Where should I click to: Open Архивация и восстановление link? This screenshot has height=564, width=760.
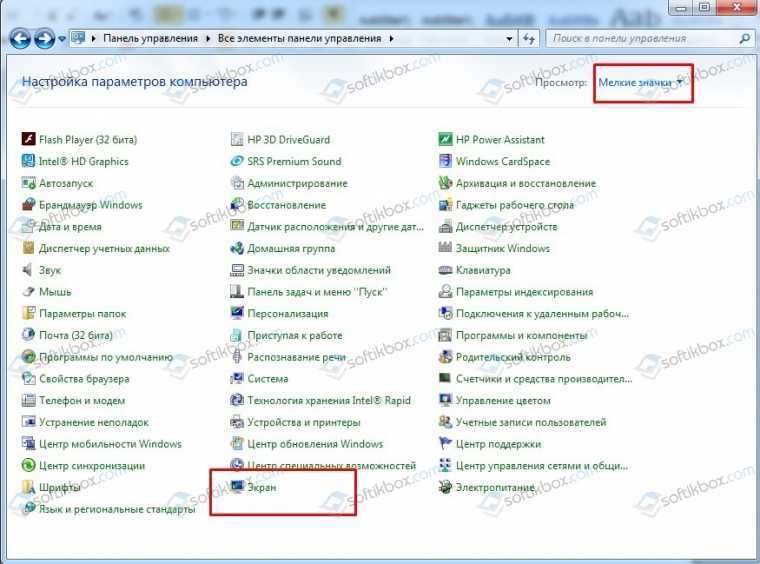tap(526, 183)
